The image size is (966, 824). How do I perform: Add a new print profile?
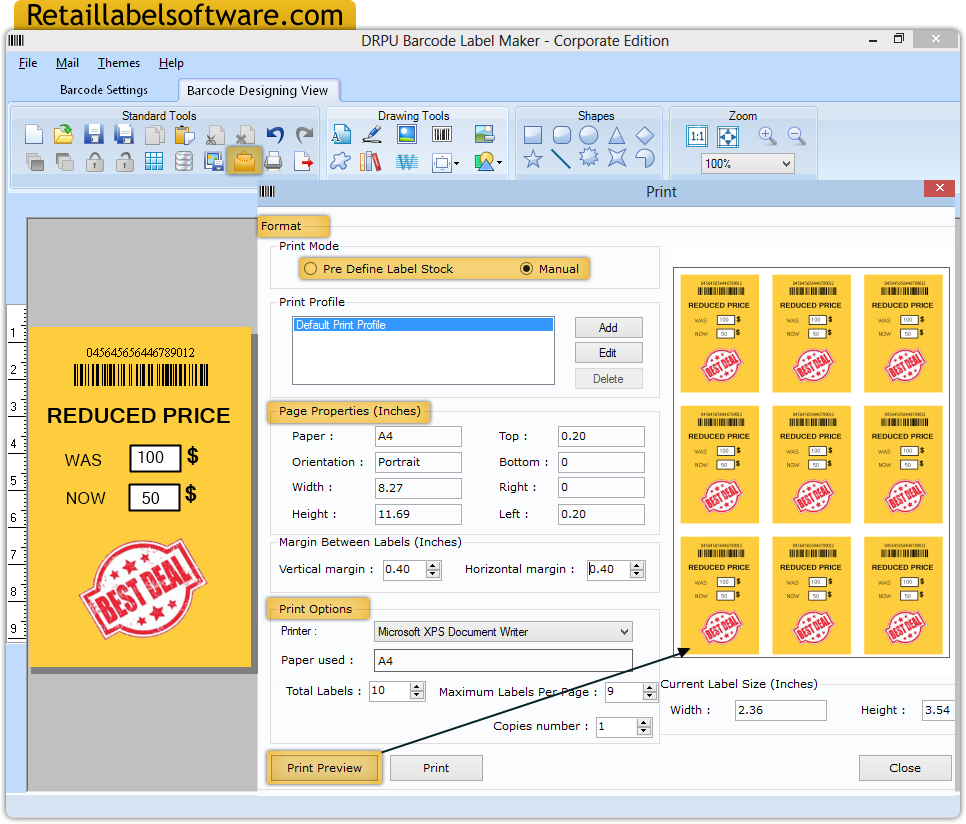[x=608, y=327]
